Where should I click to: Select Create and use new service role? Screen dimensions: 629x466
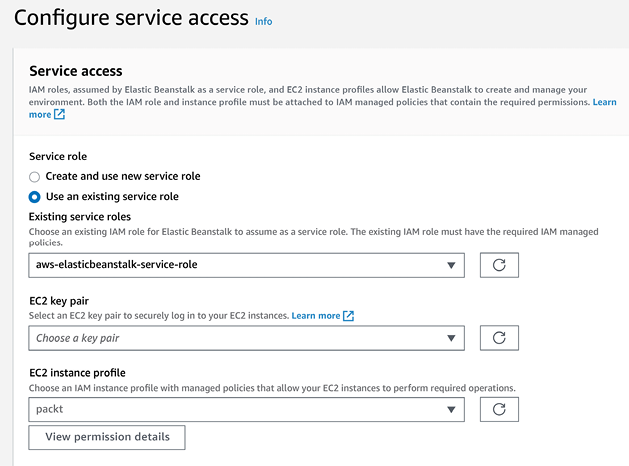[35, 176]
